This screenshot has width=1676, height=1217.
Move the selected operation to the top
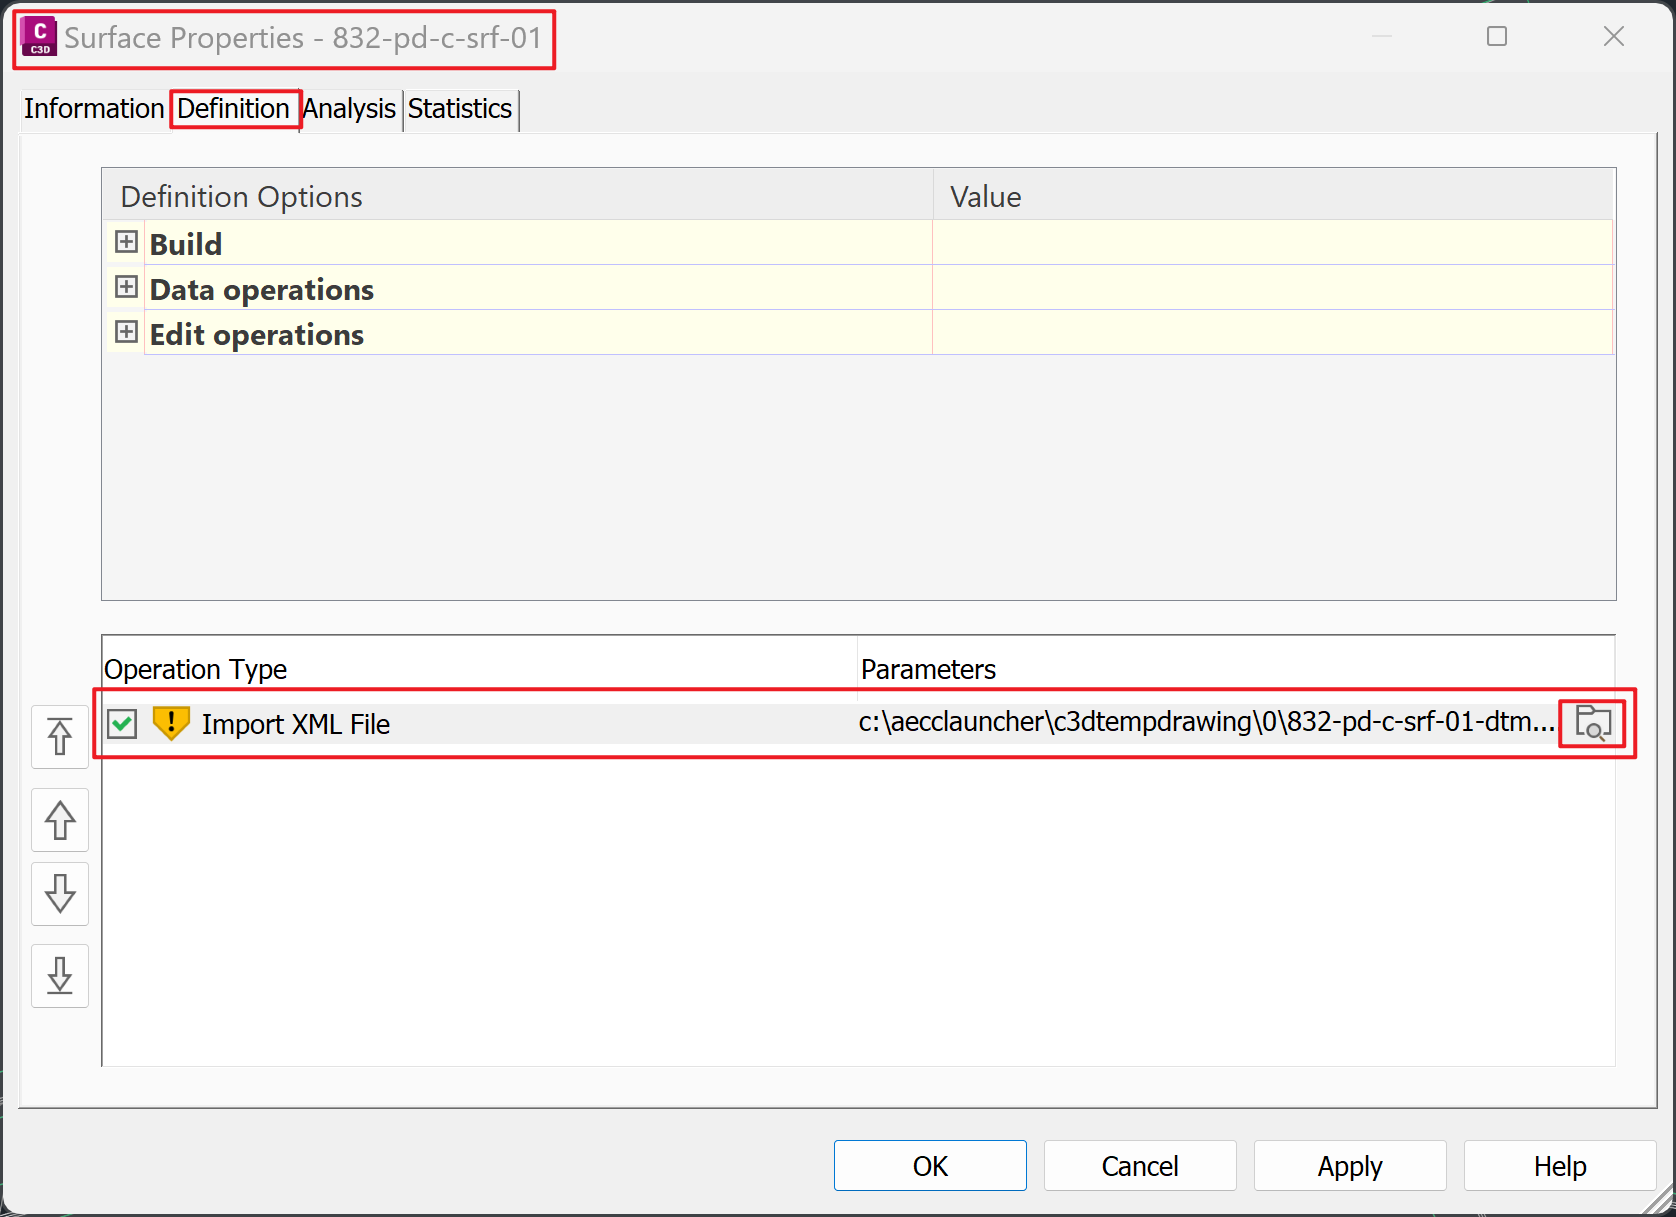coord(59,737)
